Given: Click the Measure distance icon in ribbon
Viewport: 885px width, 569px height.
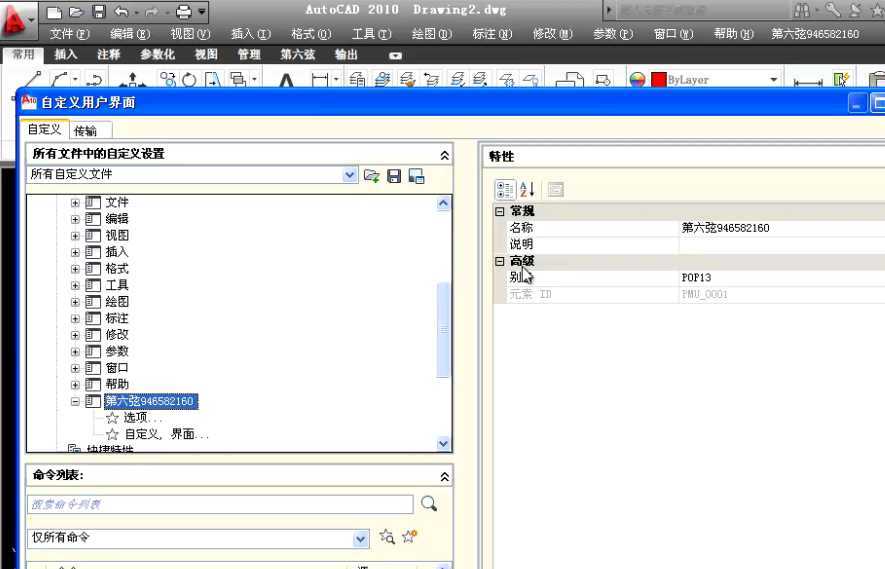Looking at the screenshot, I should click(x=808, y=82).
